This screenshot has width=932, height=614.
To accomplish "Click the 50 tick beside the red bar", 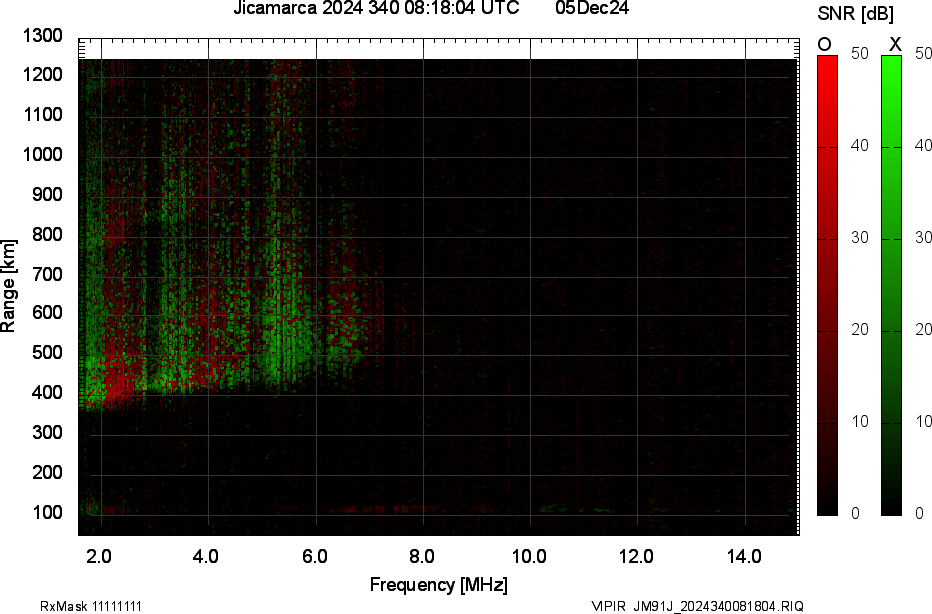I will tap(857, 55).
